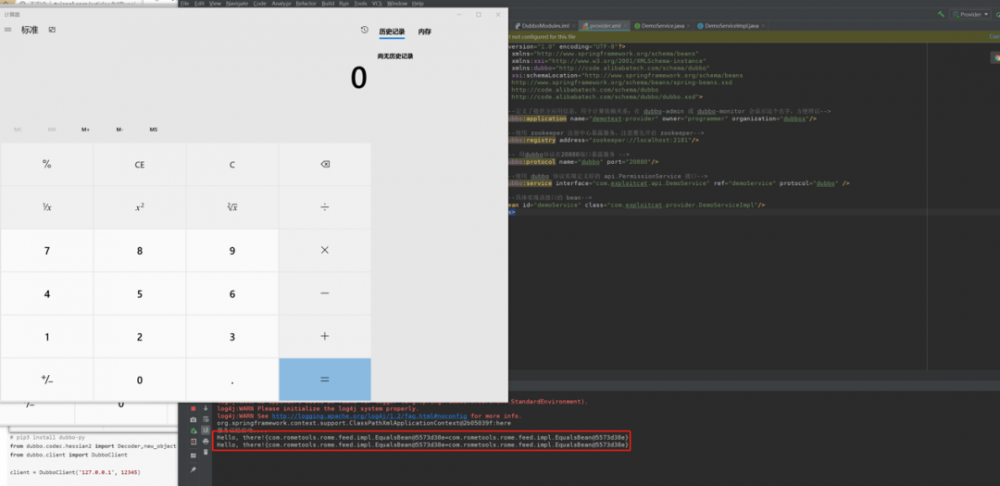Click the backspace delete icon key
This screenshot has height=486, width=1000.
pyautogui.click(x=325, y=164)
